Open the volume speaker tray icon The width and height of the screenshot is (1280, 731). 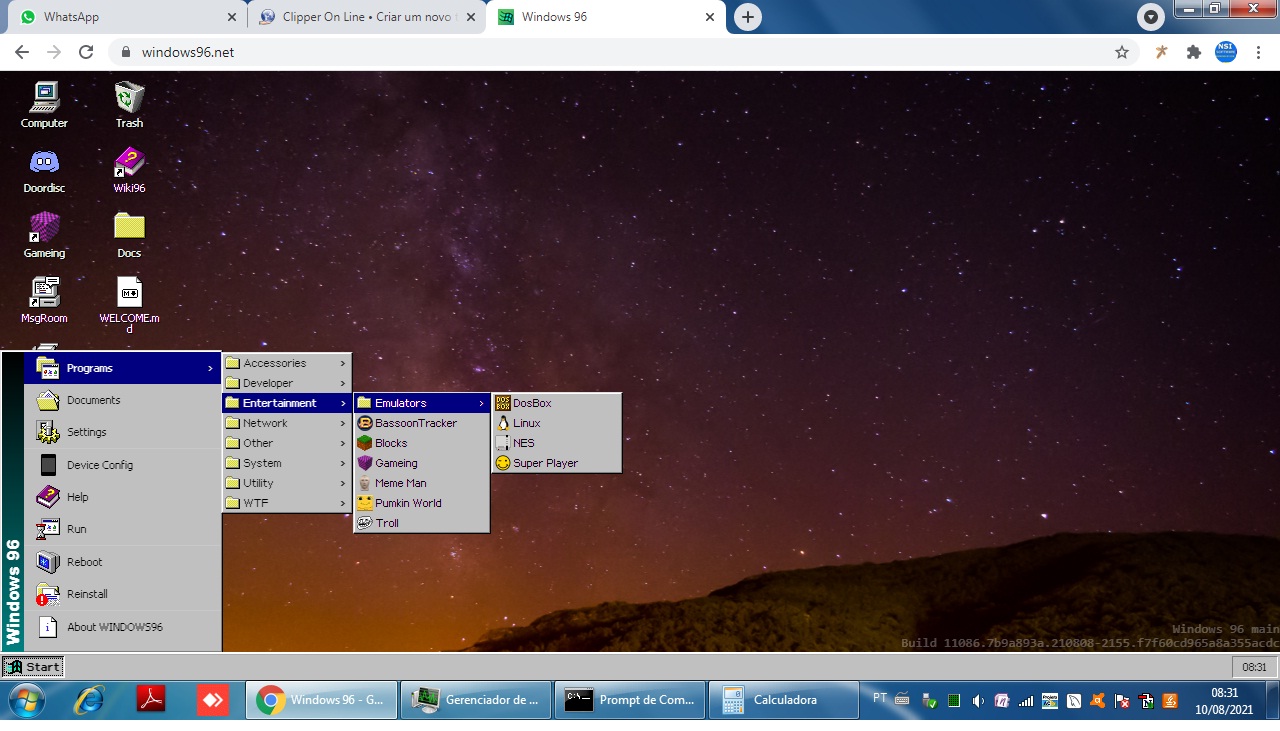pos(978,701)
